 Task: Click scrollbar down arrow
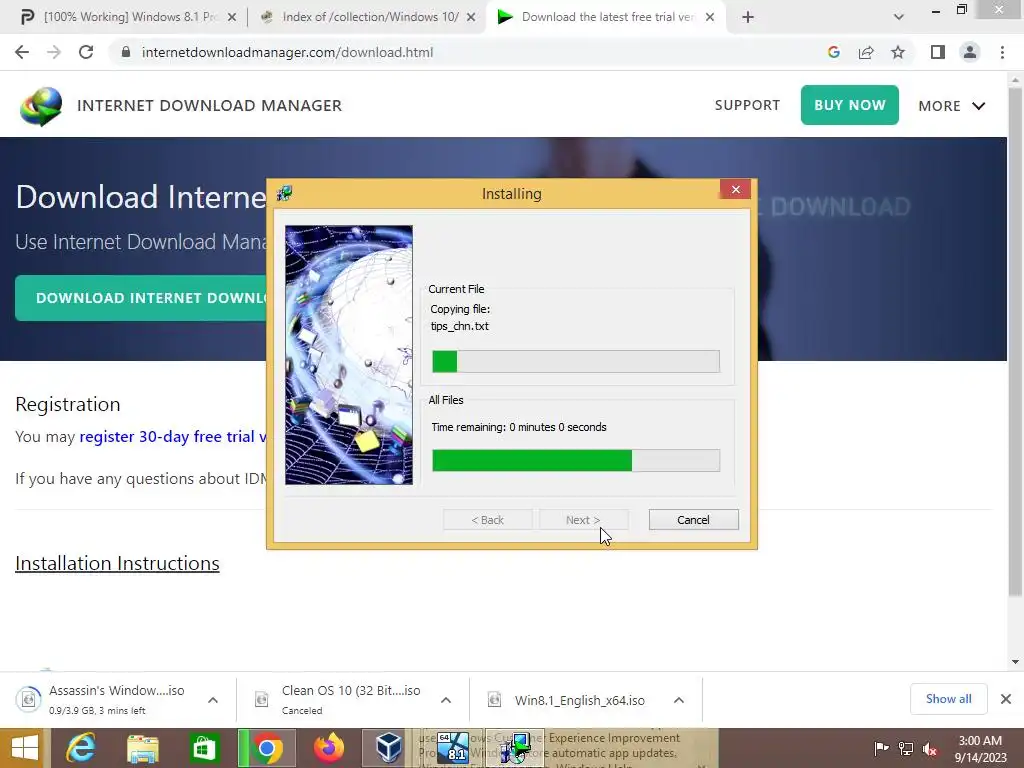[x=1016, y=662]
